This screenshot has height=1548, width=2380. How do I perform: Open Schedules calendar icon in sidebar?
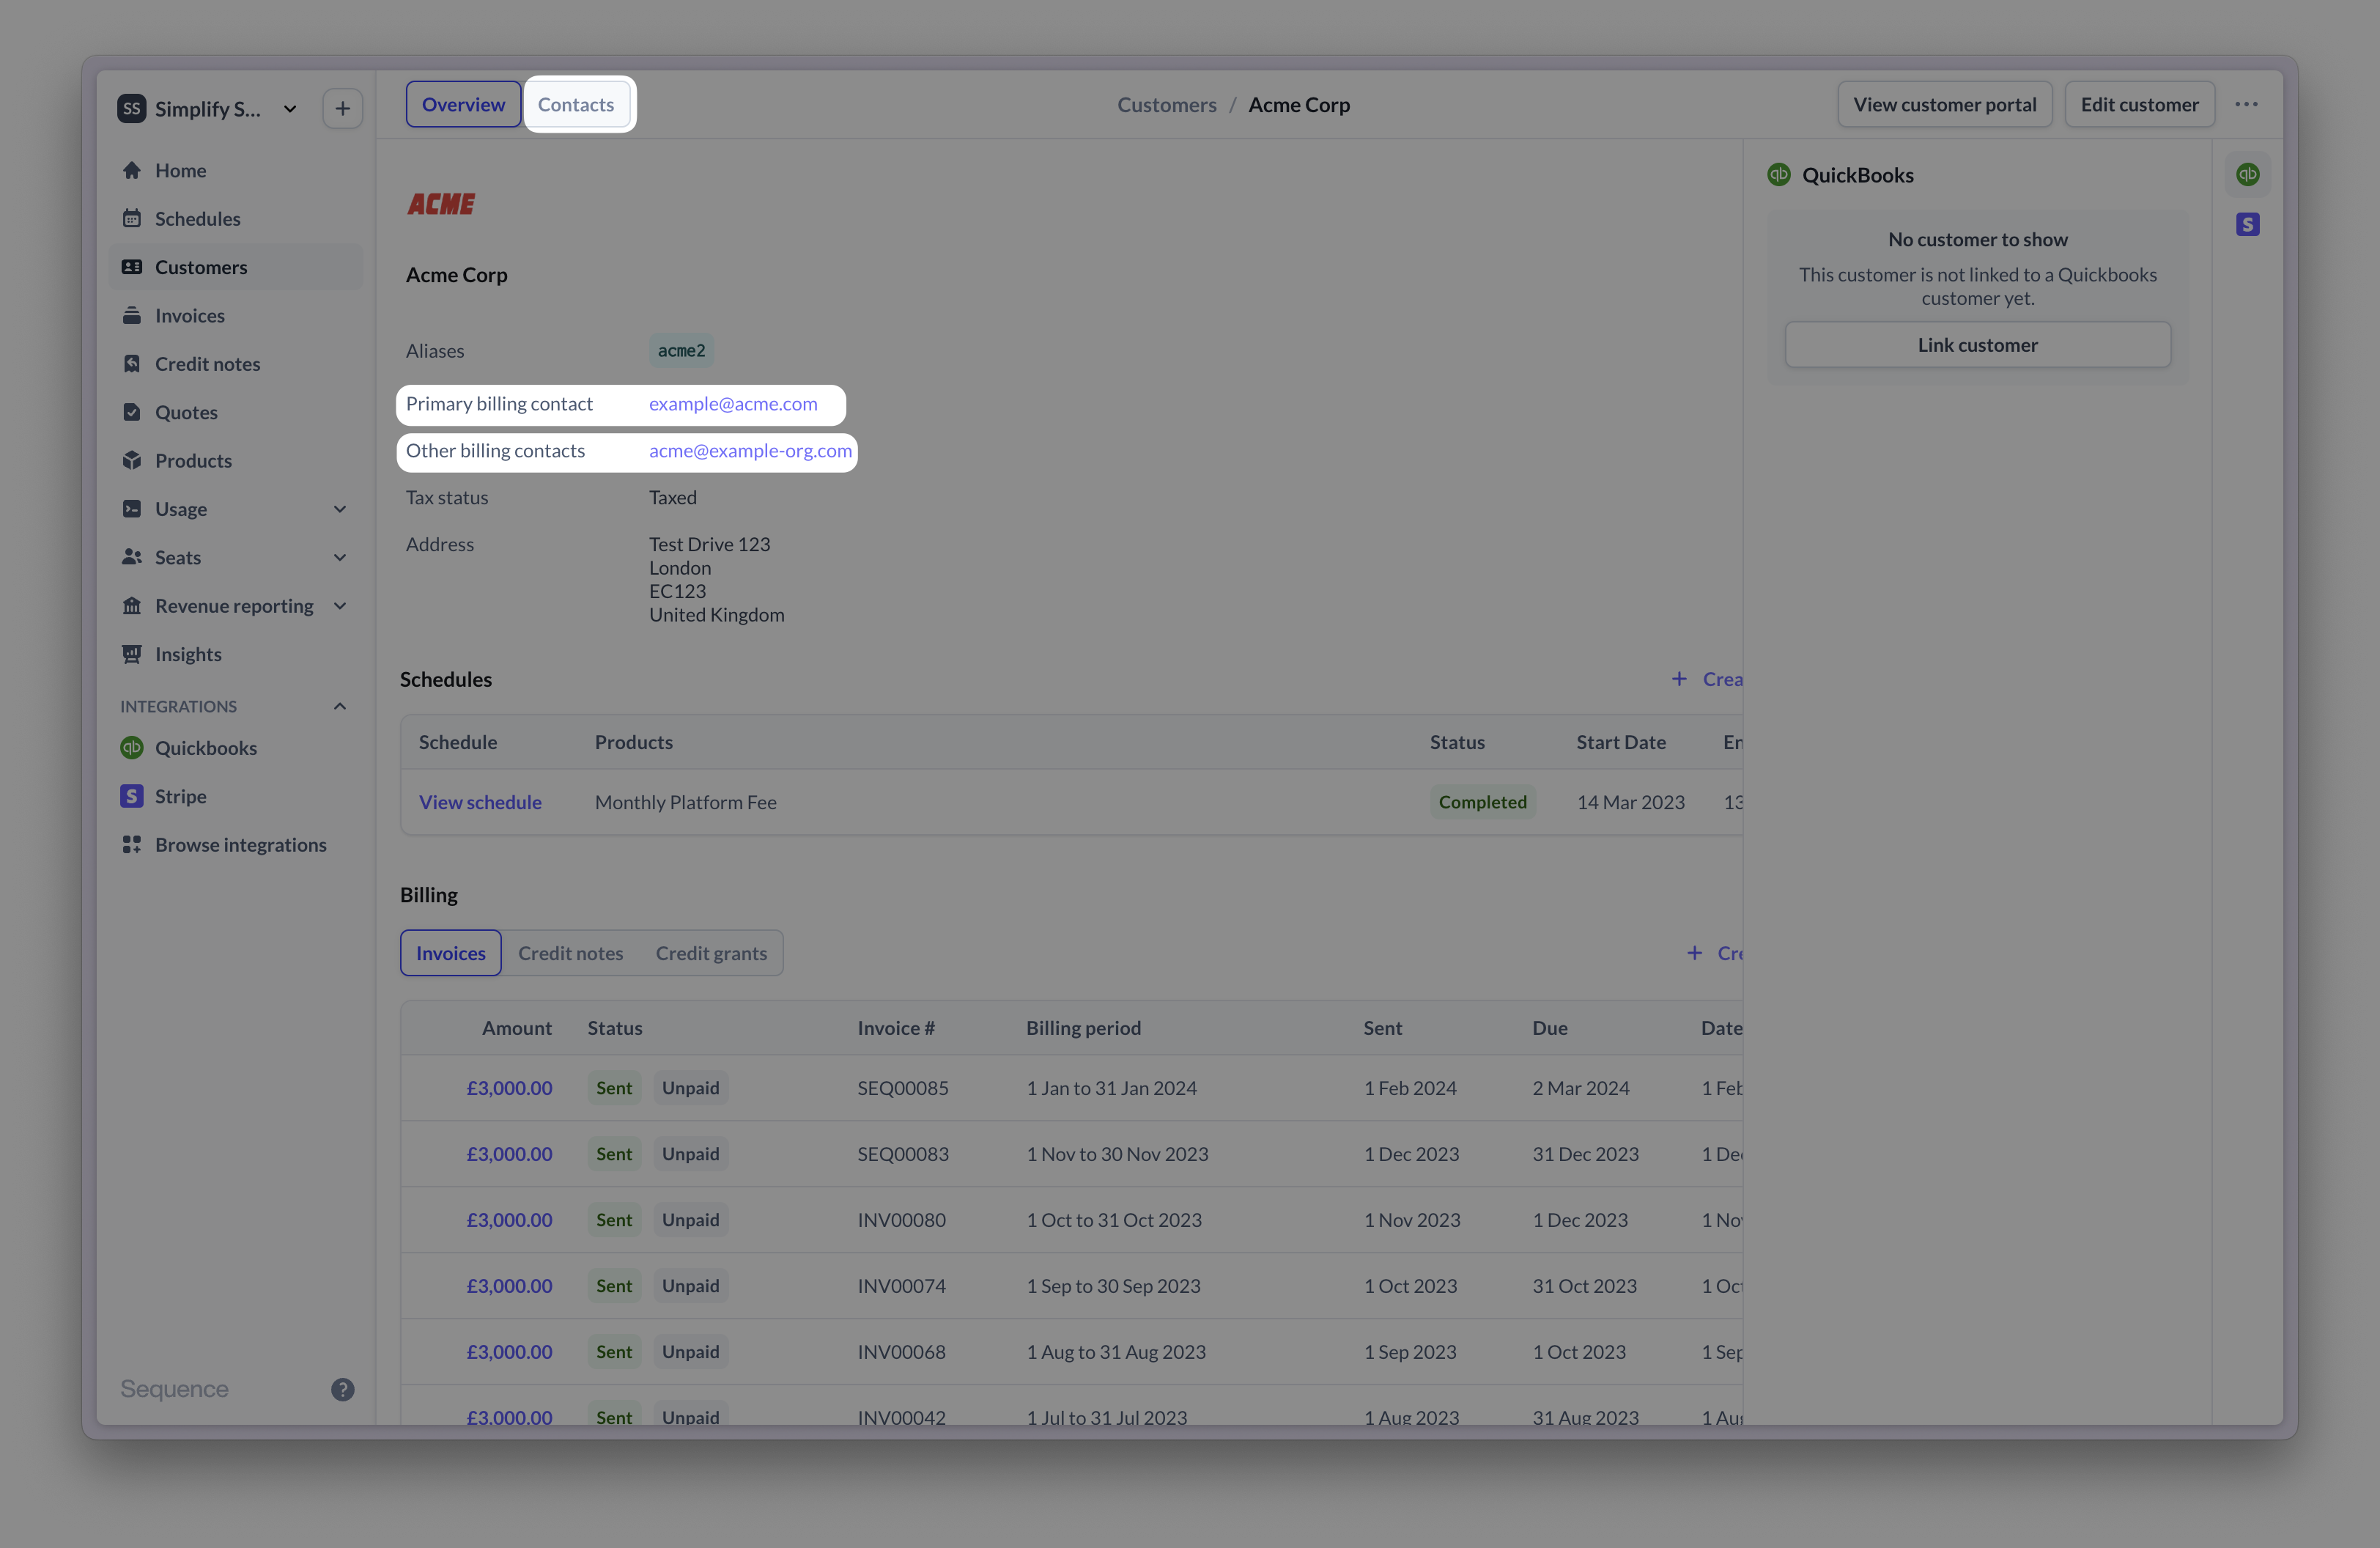(x=131, y=219)
